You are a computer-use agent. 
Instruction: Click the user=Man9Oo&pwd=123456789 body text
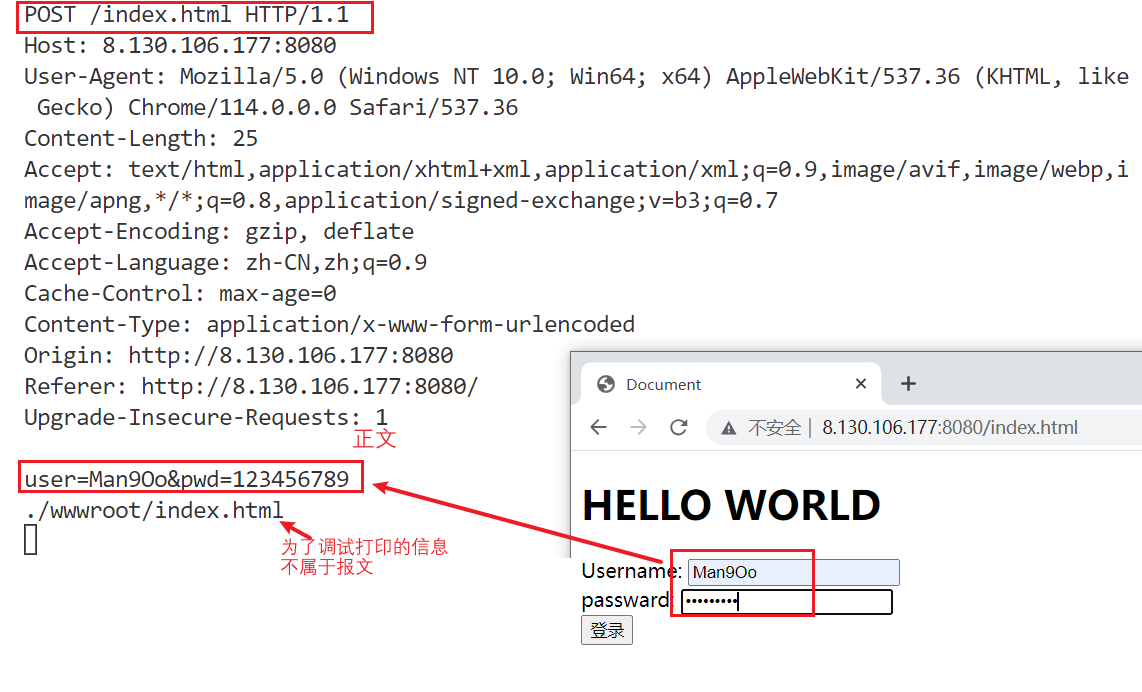187,480
